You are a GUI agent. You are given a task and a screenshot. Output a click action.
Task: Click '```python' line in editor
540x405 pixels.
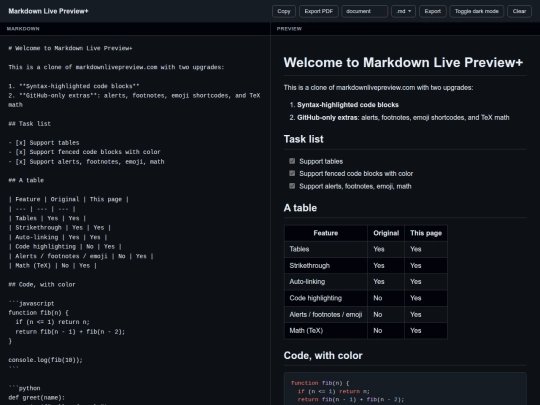[x=24, y=388]
